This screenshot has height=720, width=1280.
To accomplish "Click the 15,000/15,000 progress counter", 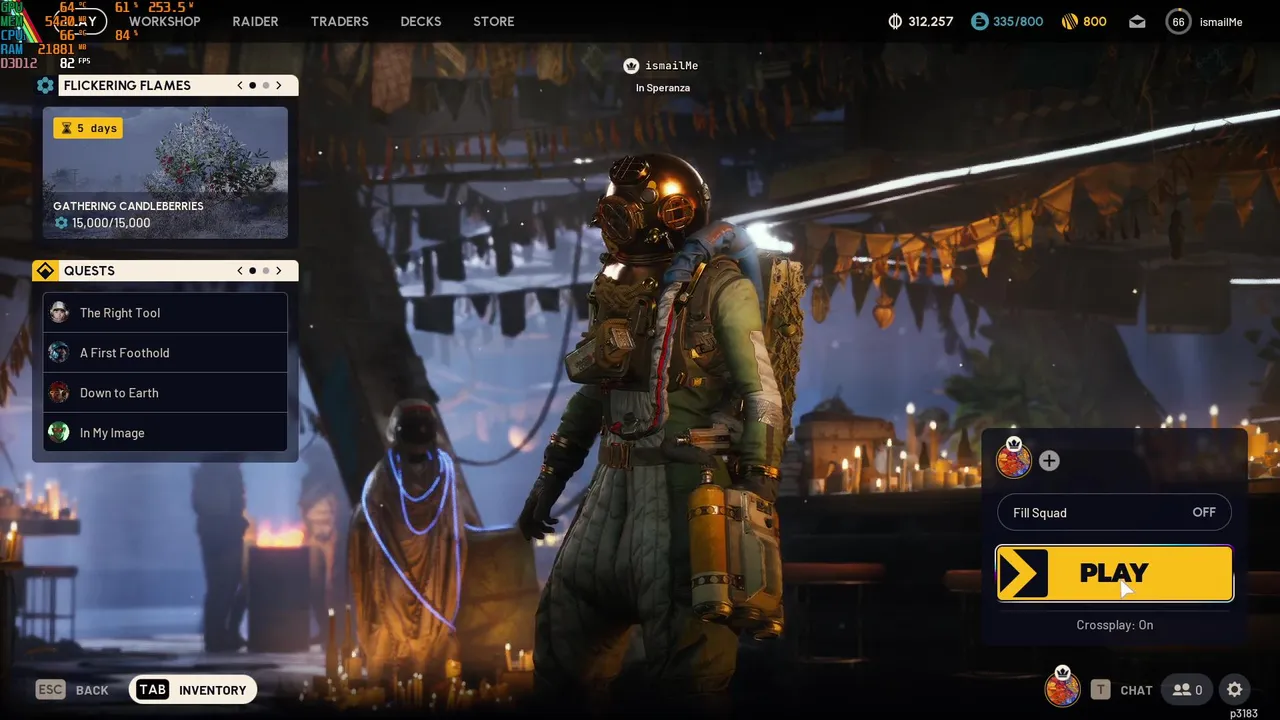I will tap(102, 223).
